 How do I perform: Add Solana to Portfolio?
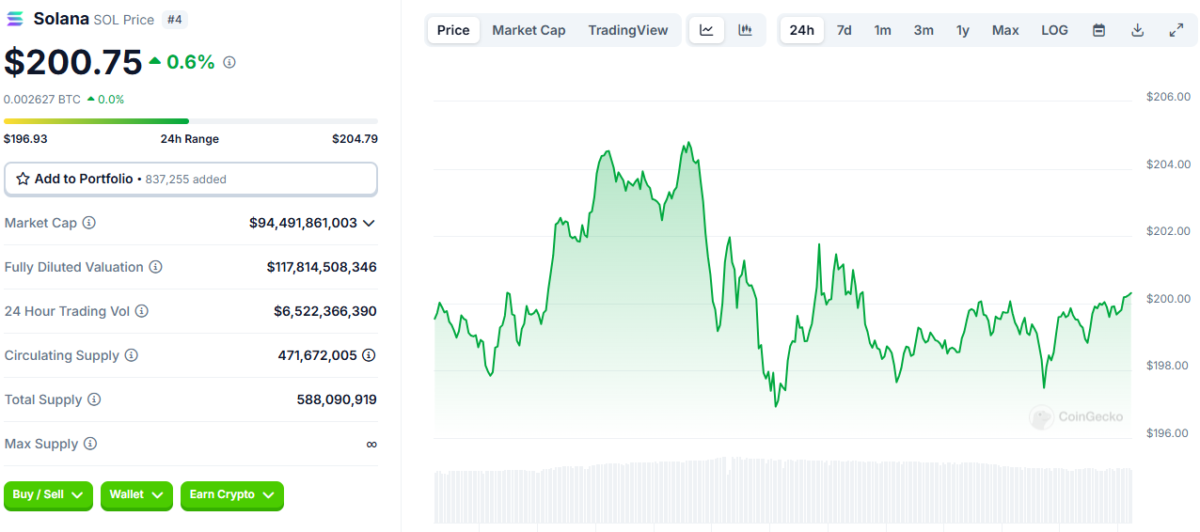(x=191, y=179)
